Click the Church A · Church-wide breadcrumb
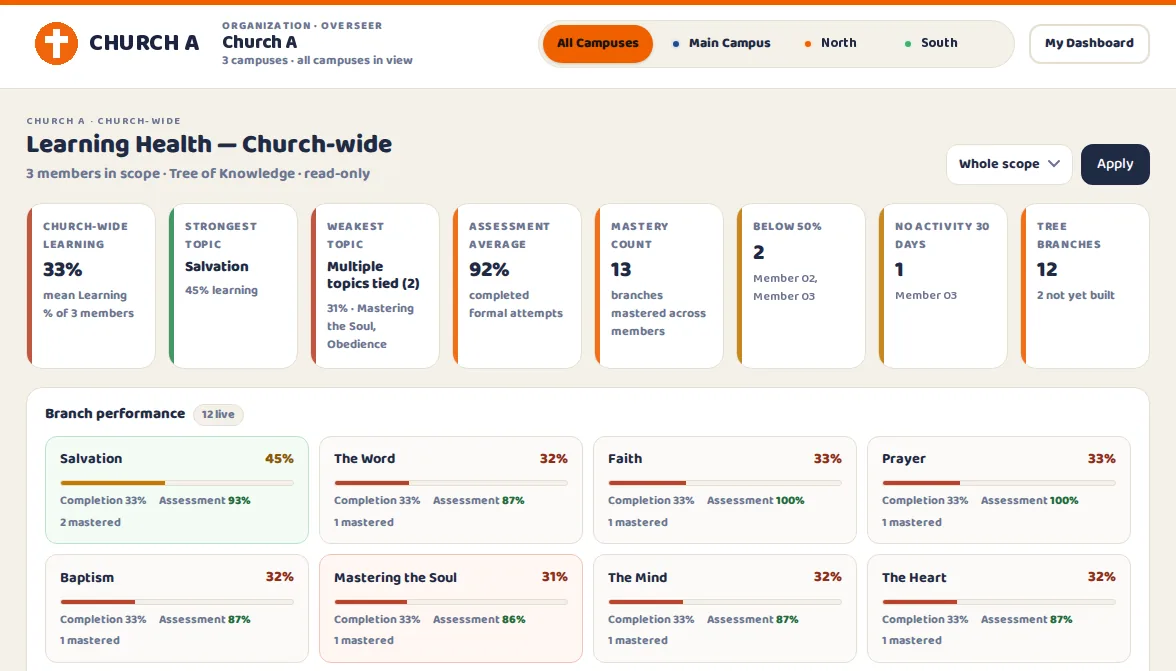This screenshot has width=1176, height=671. coord(104,121)
